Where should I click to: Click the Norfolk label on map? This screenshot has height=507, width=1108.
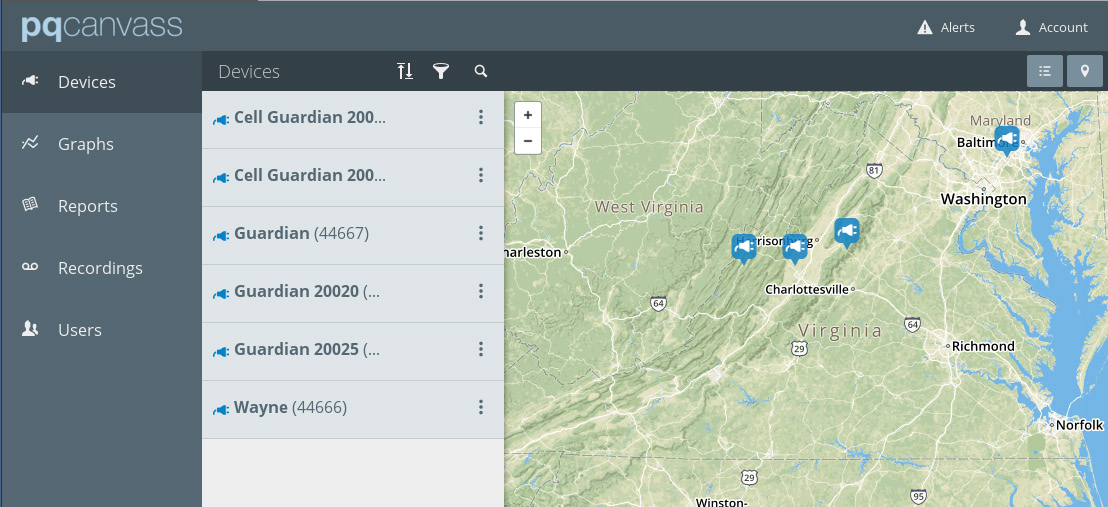(1079, 425)
